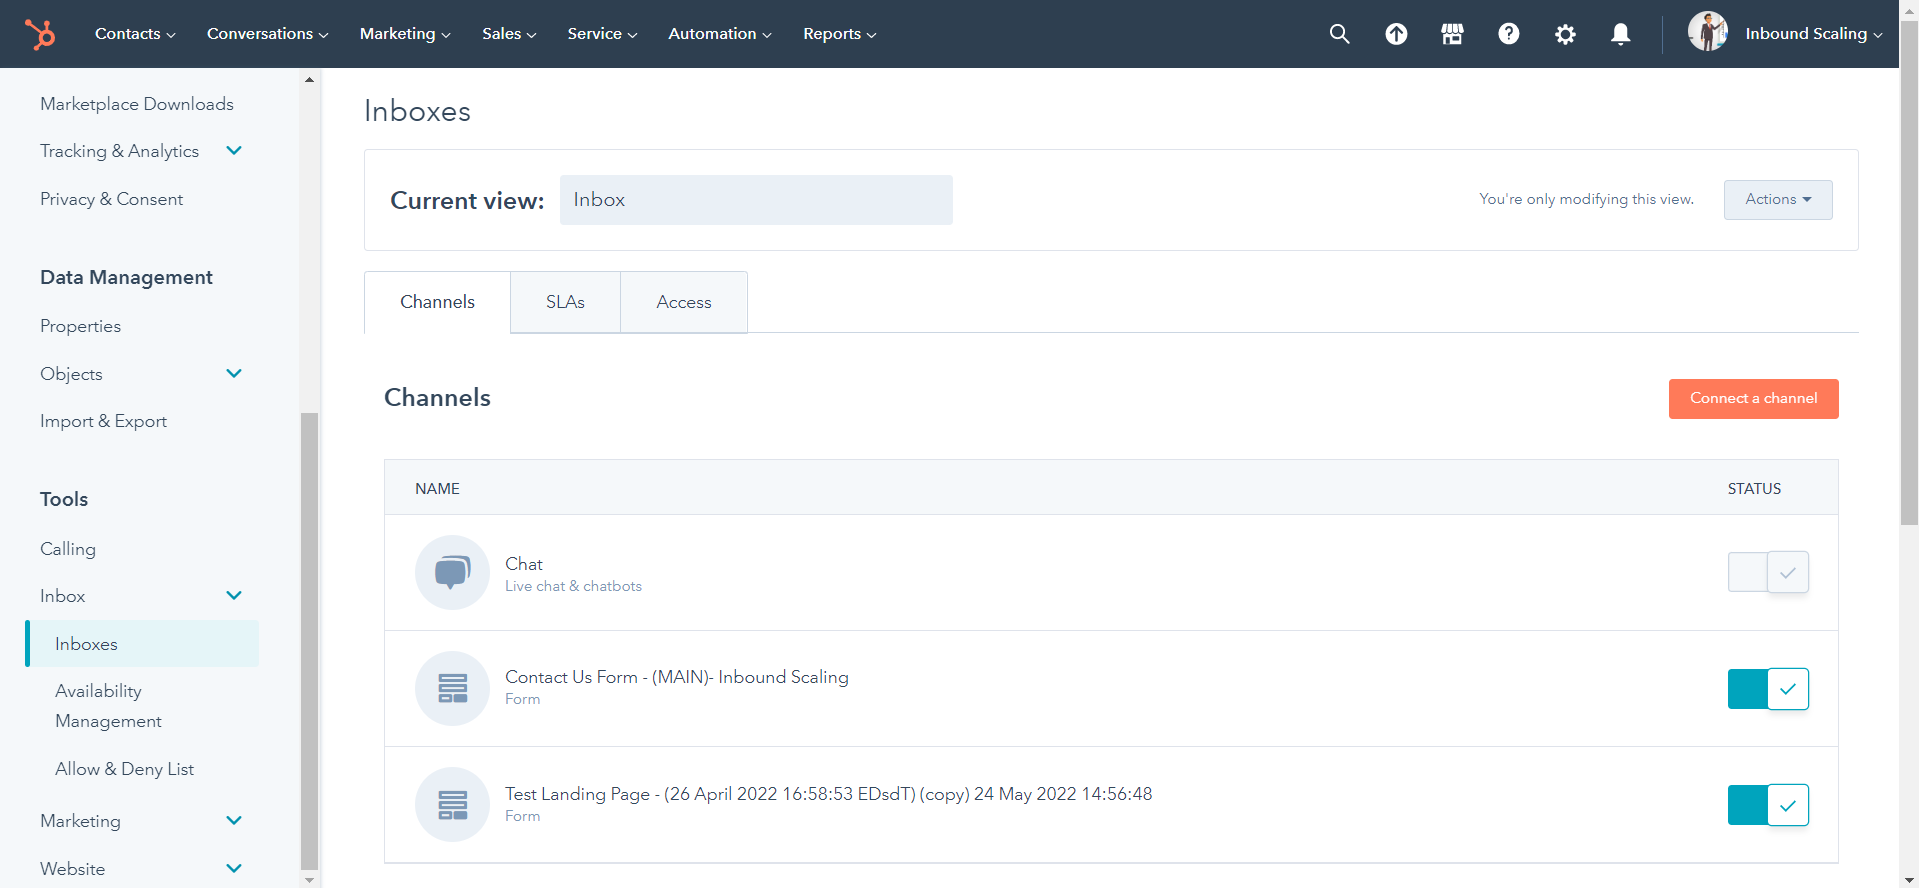The width and height of the screenshot is (1919, 888).
Task: Select Inboxes in the sidebar
Action: pyautogui.click(x=142, y=644)
